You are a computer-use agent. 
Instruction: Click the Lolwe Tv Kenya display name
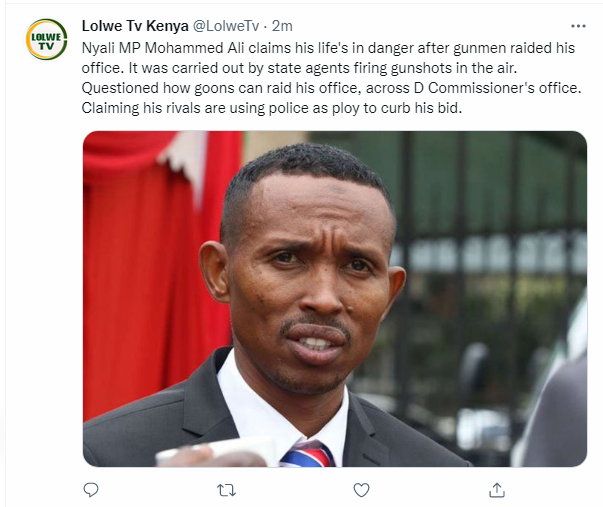[135, 26]
